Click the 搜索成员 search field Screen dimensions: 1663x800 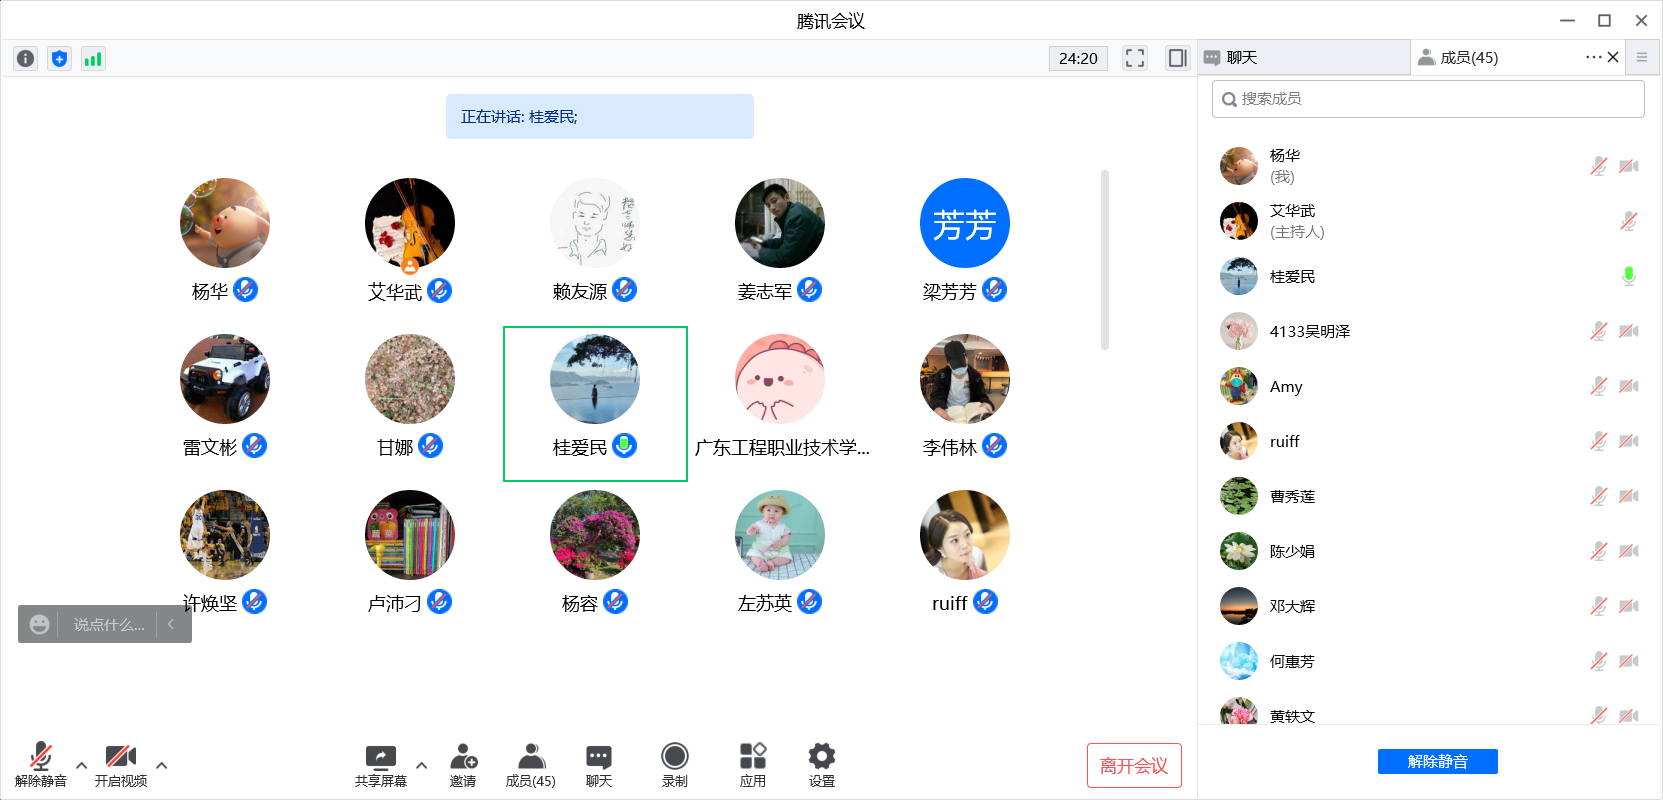(1428, 99)
